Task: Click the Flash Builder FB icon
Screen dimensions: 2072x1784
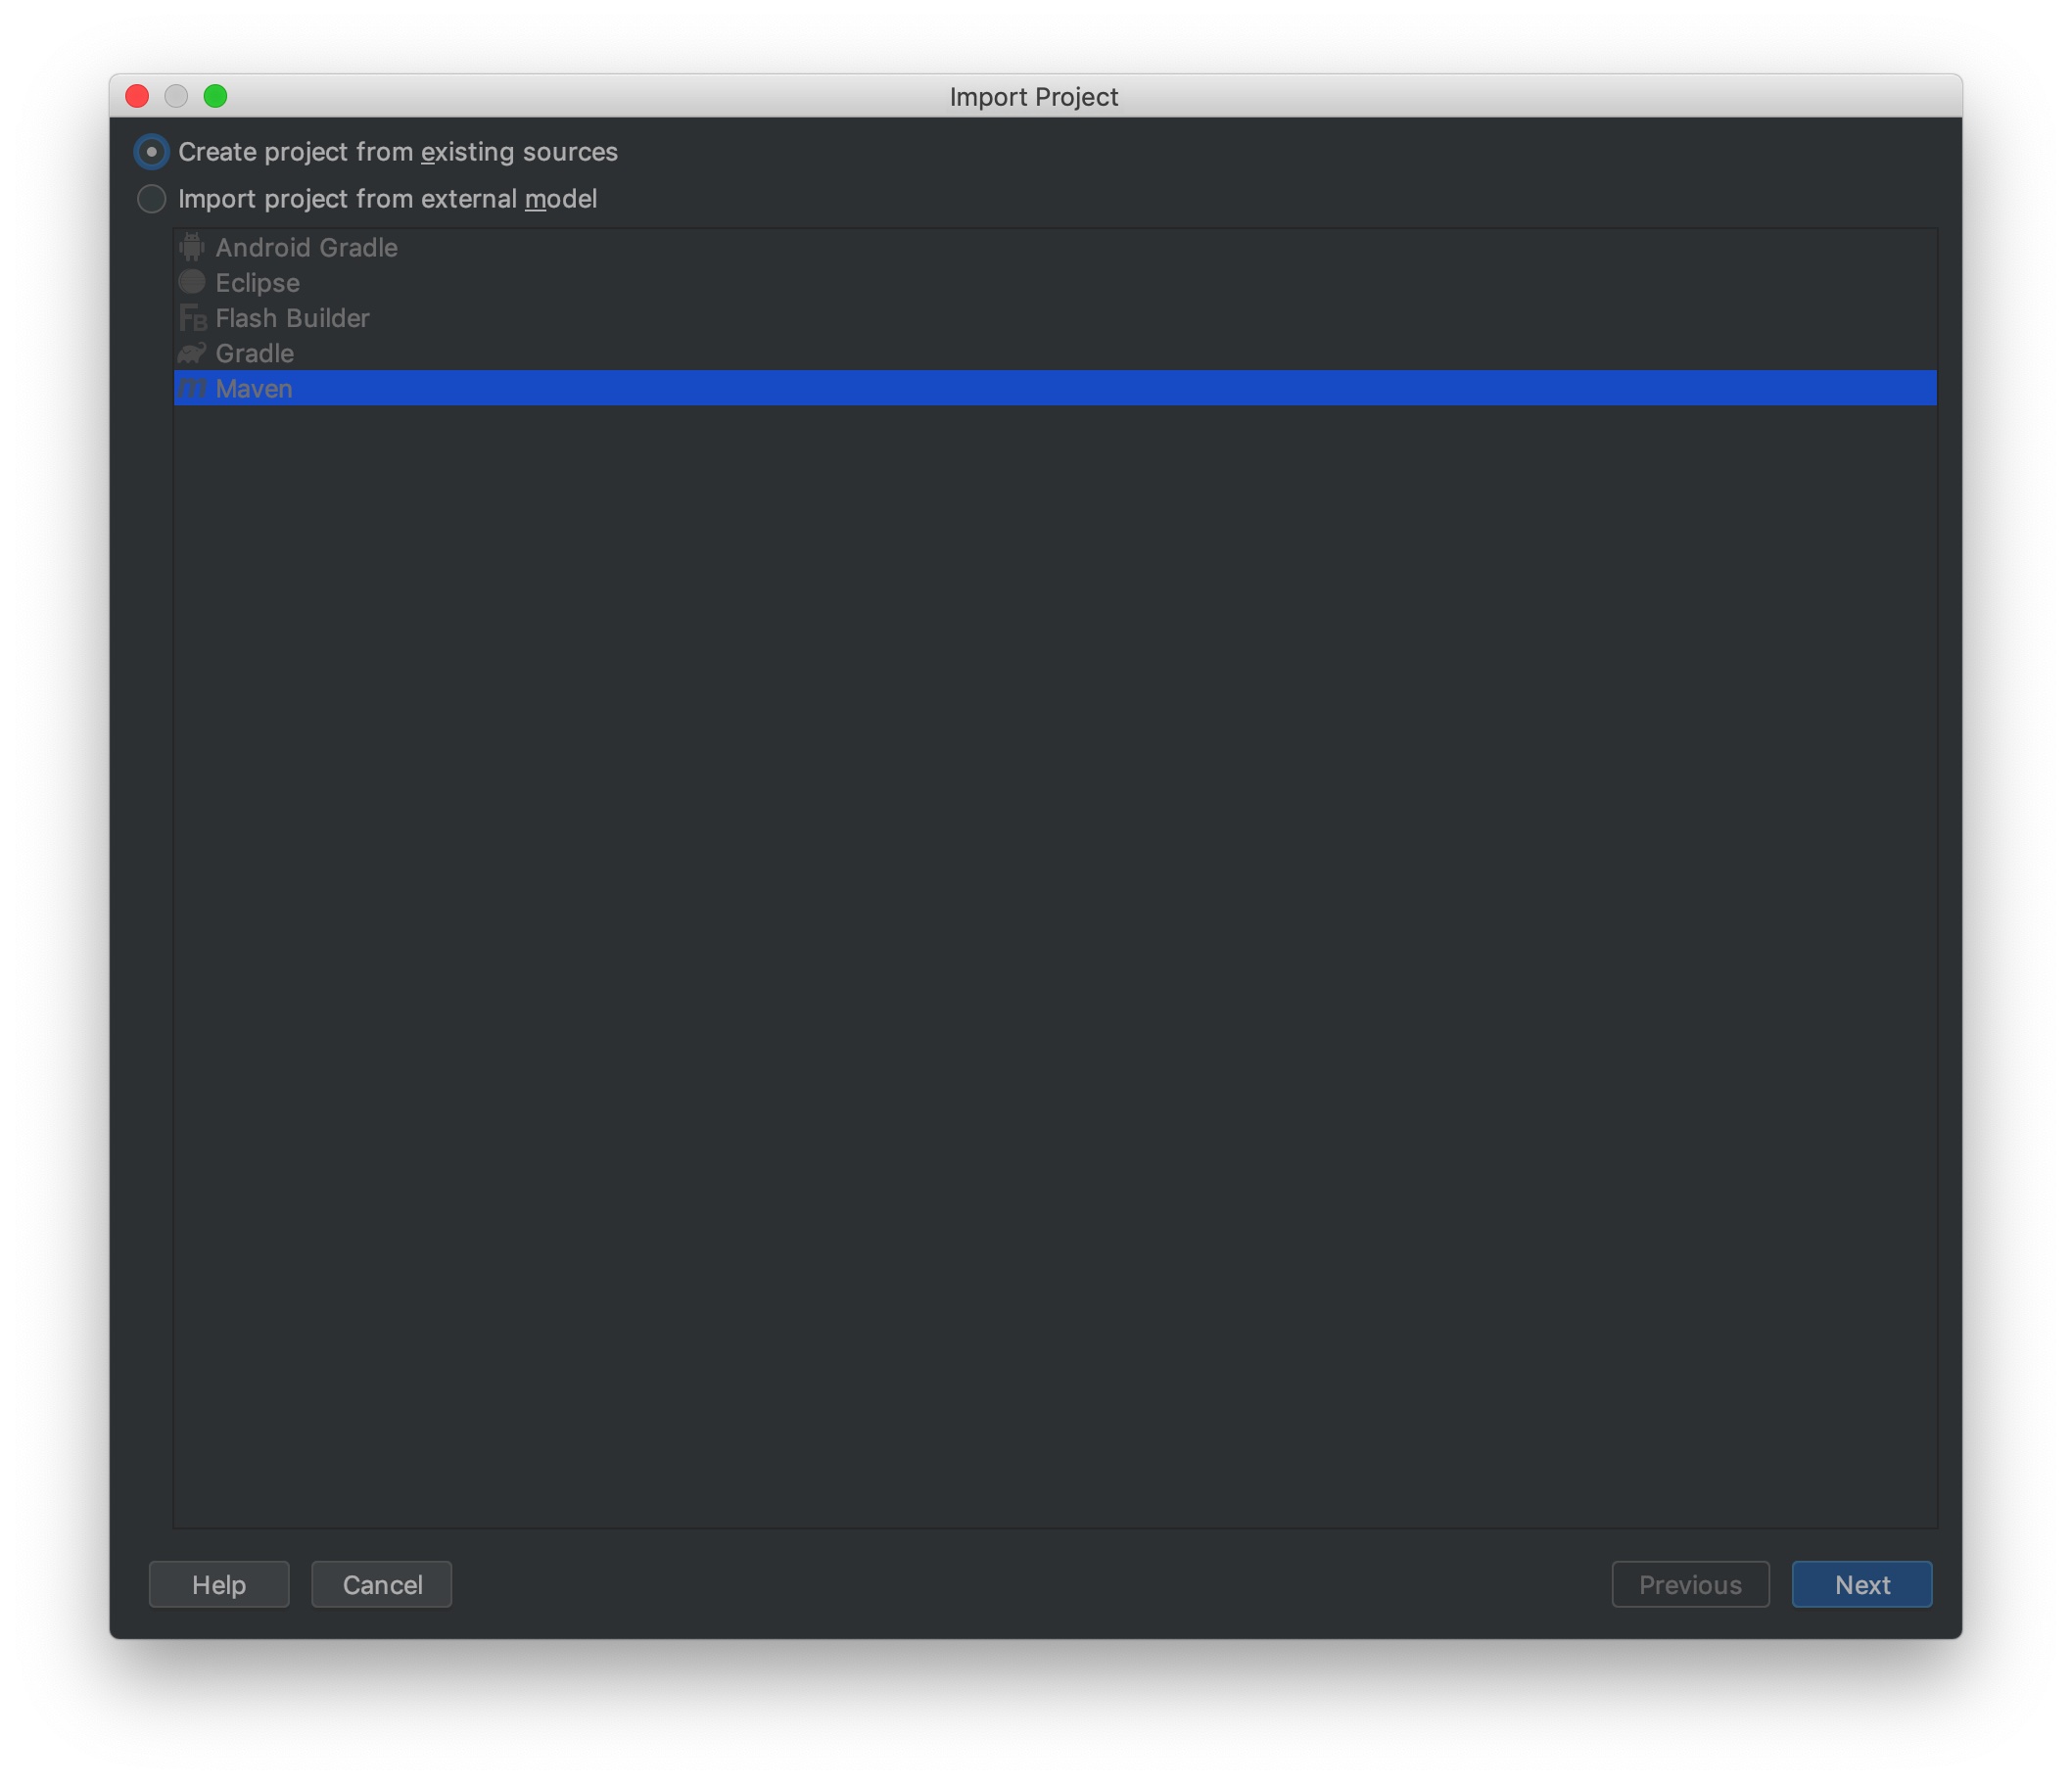Action: coord(192,318)
